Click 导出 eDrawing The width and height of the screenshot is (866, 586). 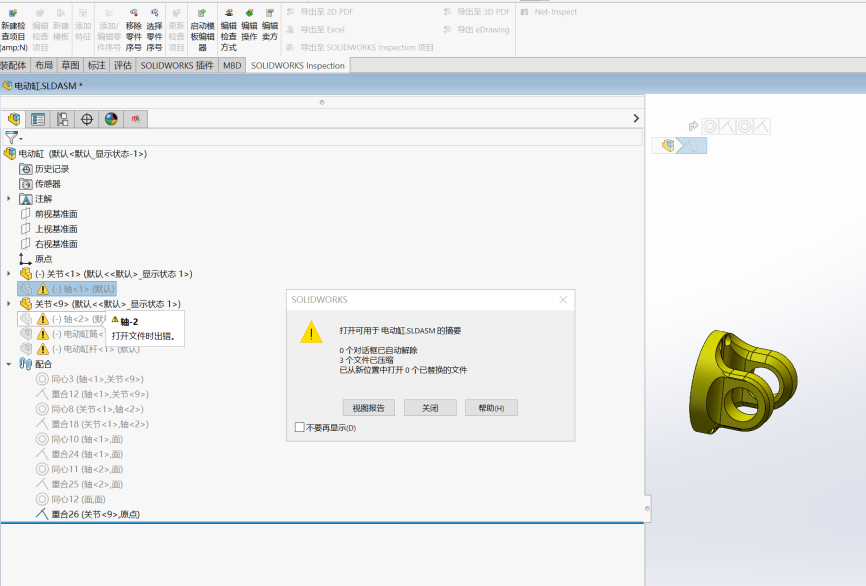coord(476,30)
